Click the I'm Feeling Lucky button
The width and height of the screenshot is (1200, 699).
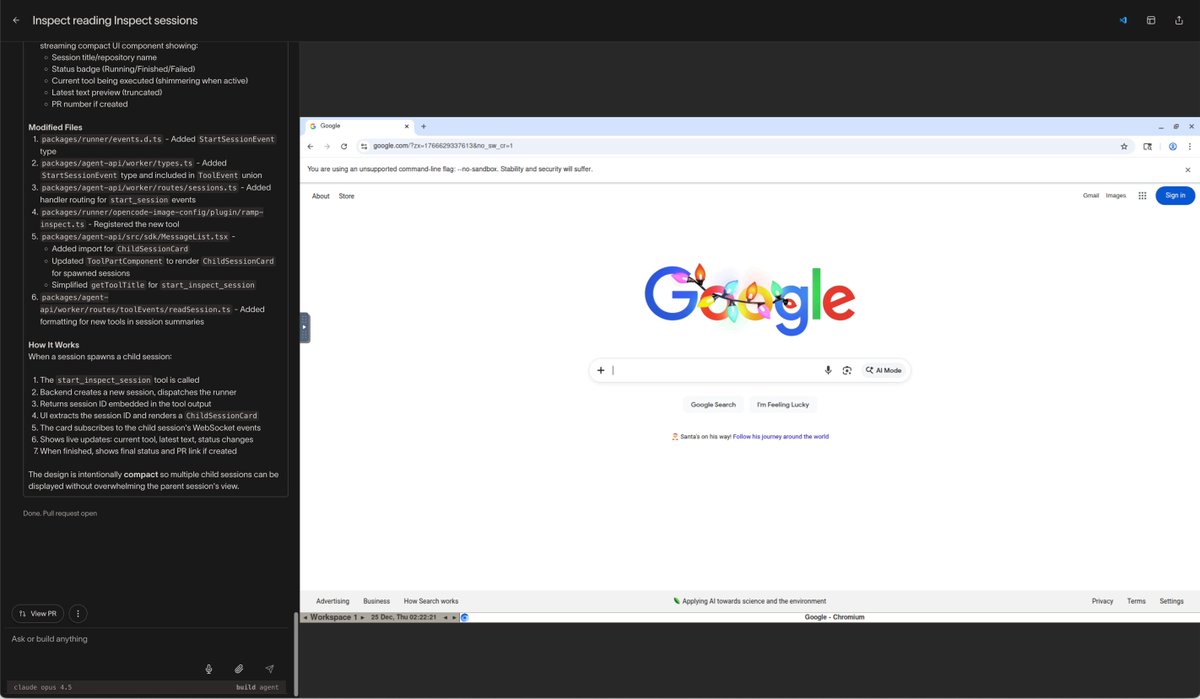pos(783,405)
